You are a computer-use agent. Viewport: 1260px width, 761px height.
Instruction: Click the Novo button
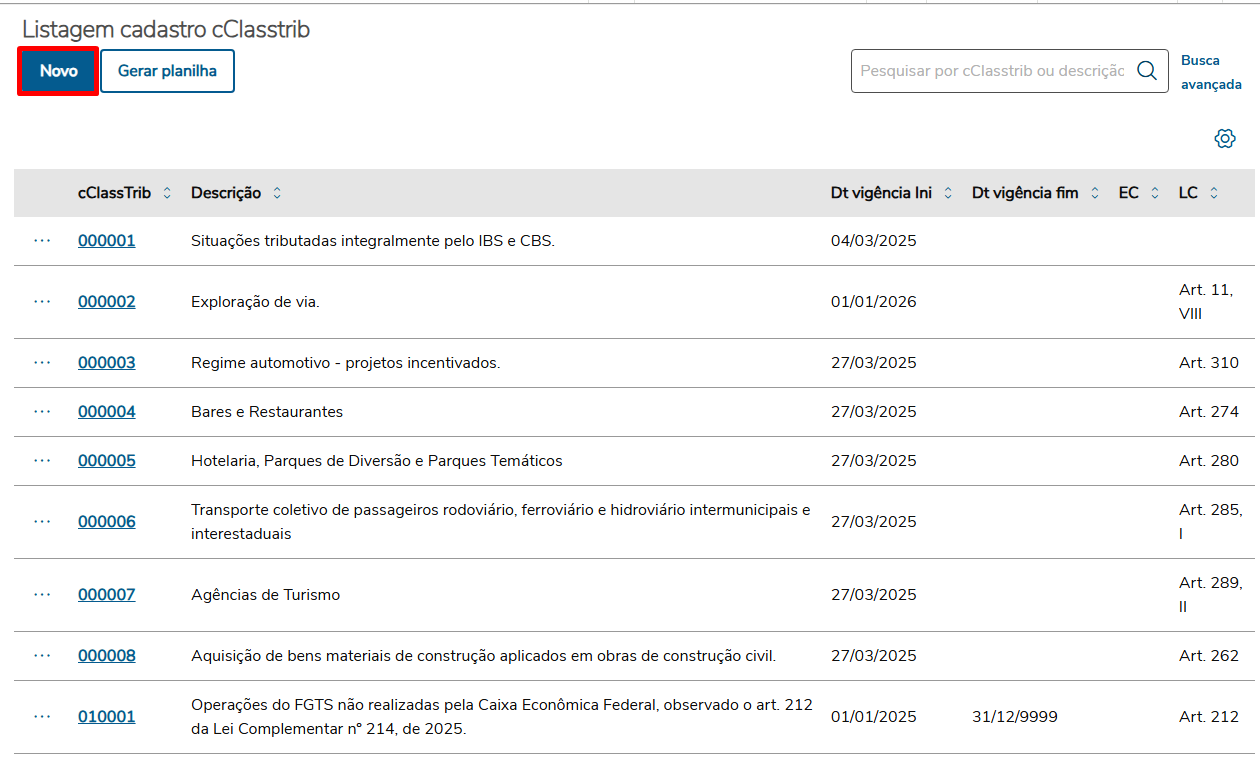58,71
